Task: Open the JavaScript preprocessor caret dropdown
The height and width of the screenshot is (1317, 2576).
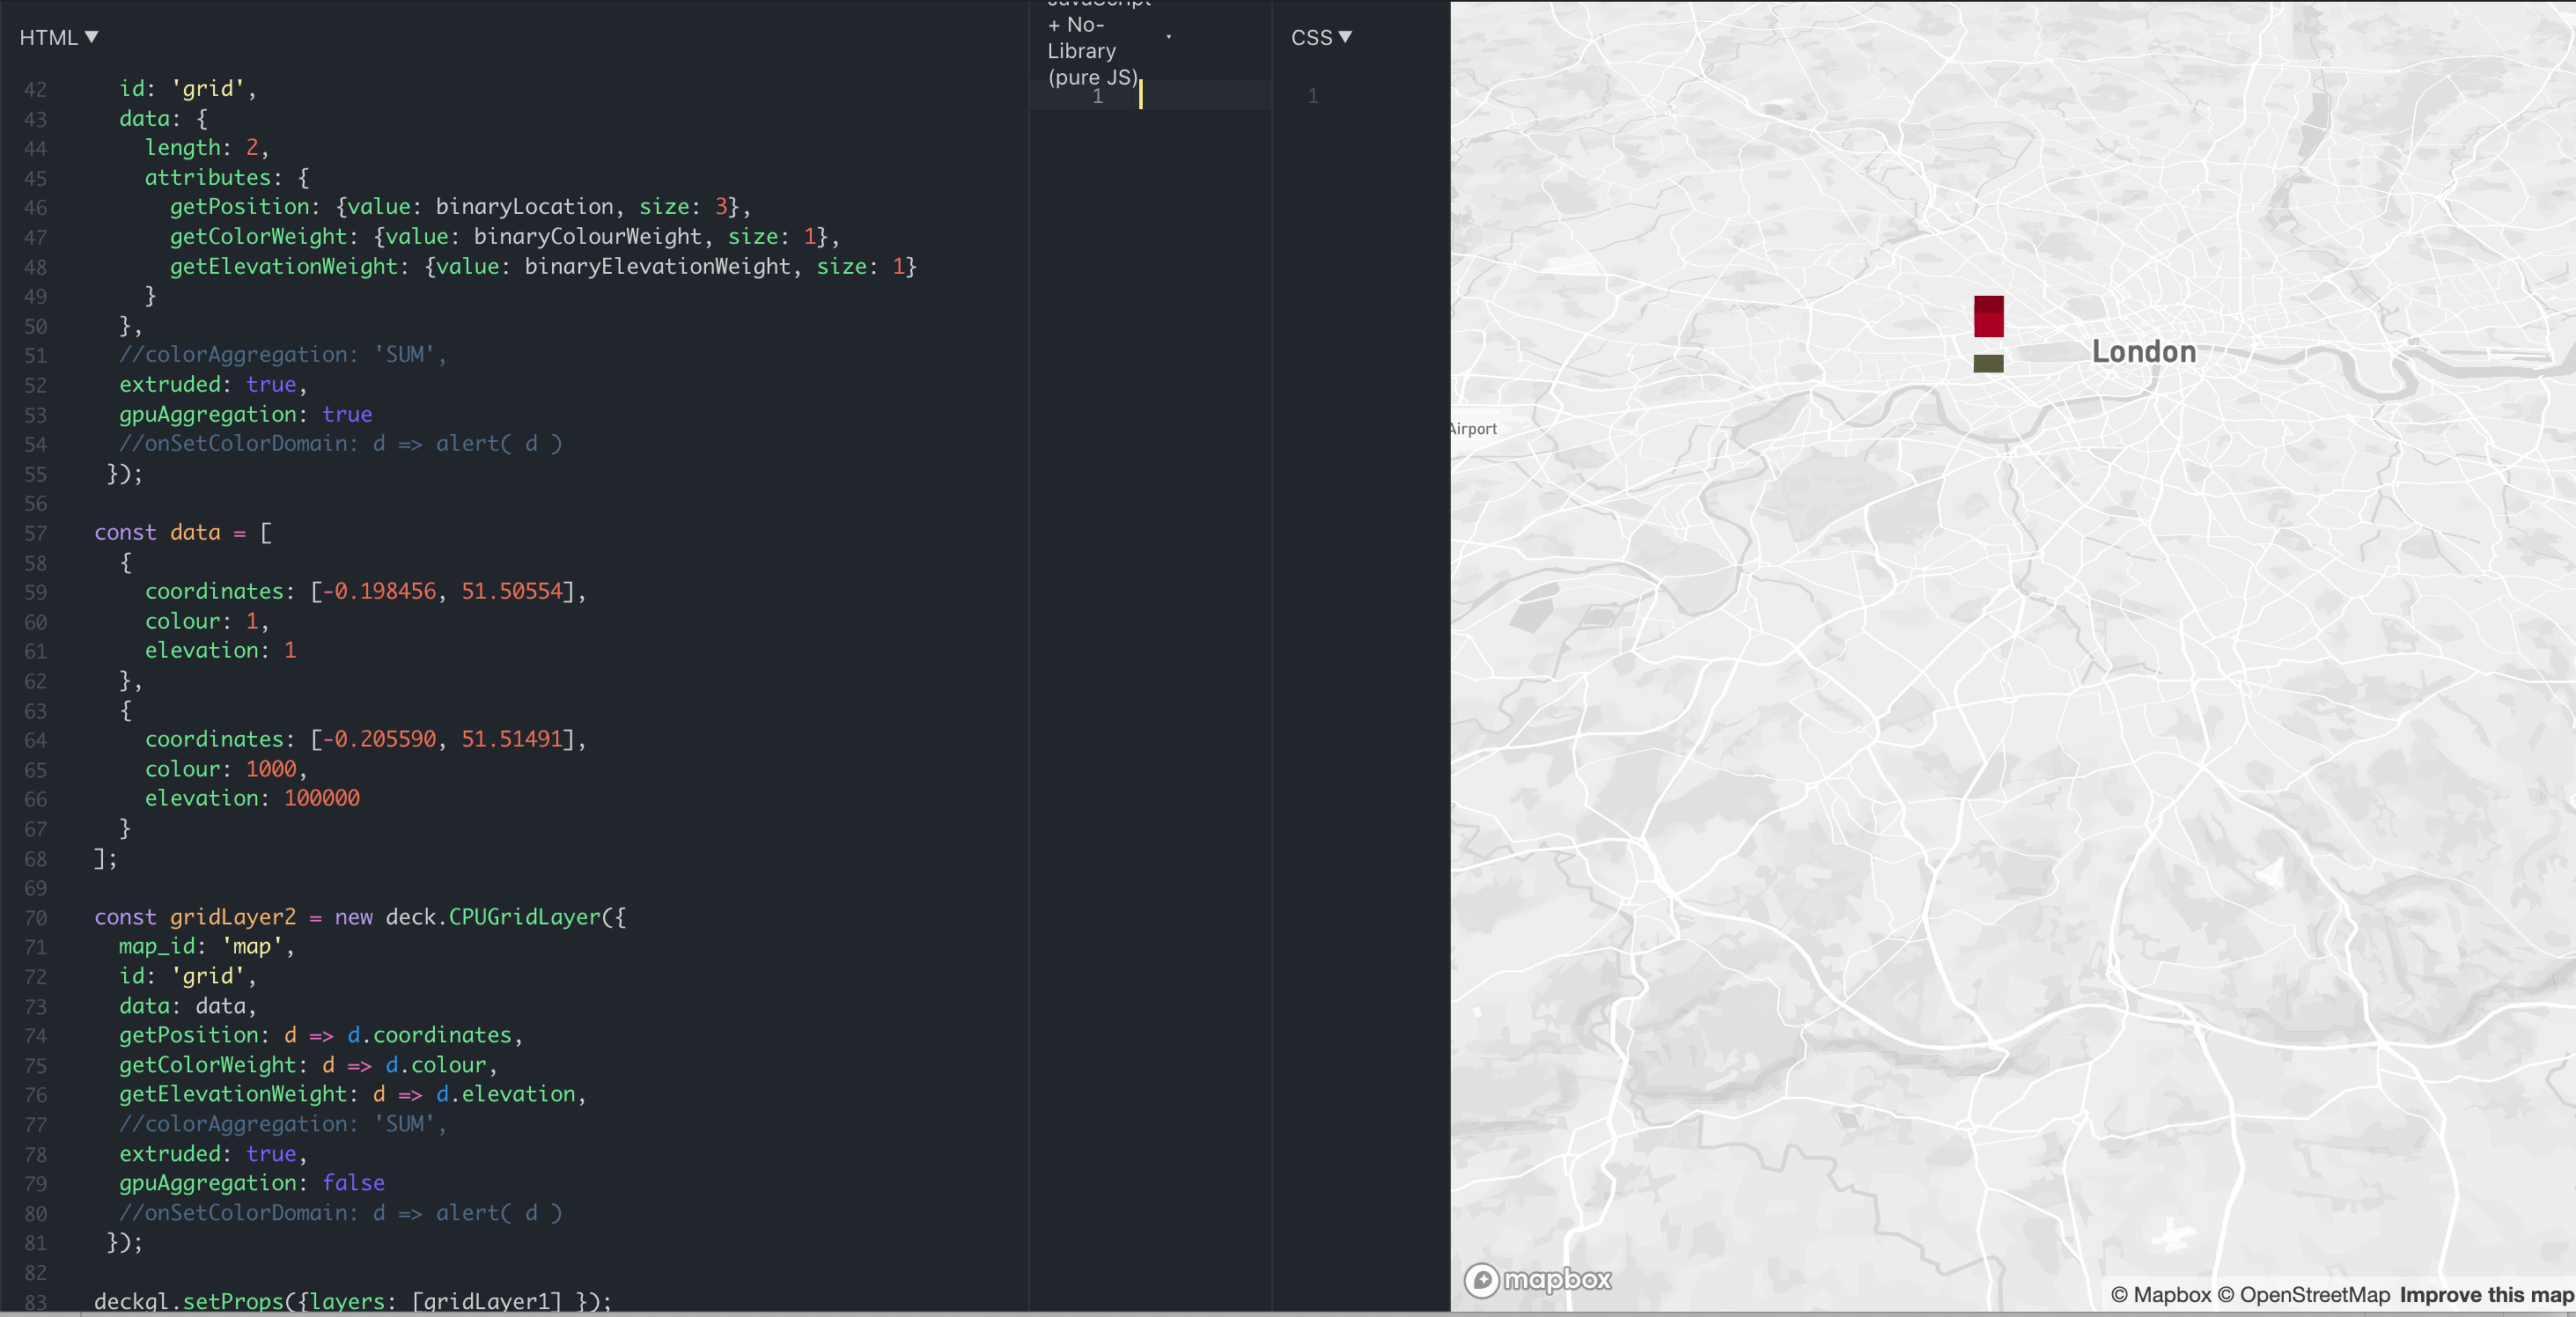Action: 1168,37
